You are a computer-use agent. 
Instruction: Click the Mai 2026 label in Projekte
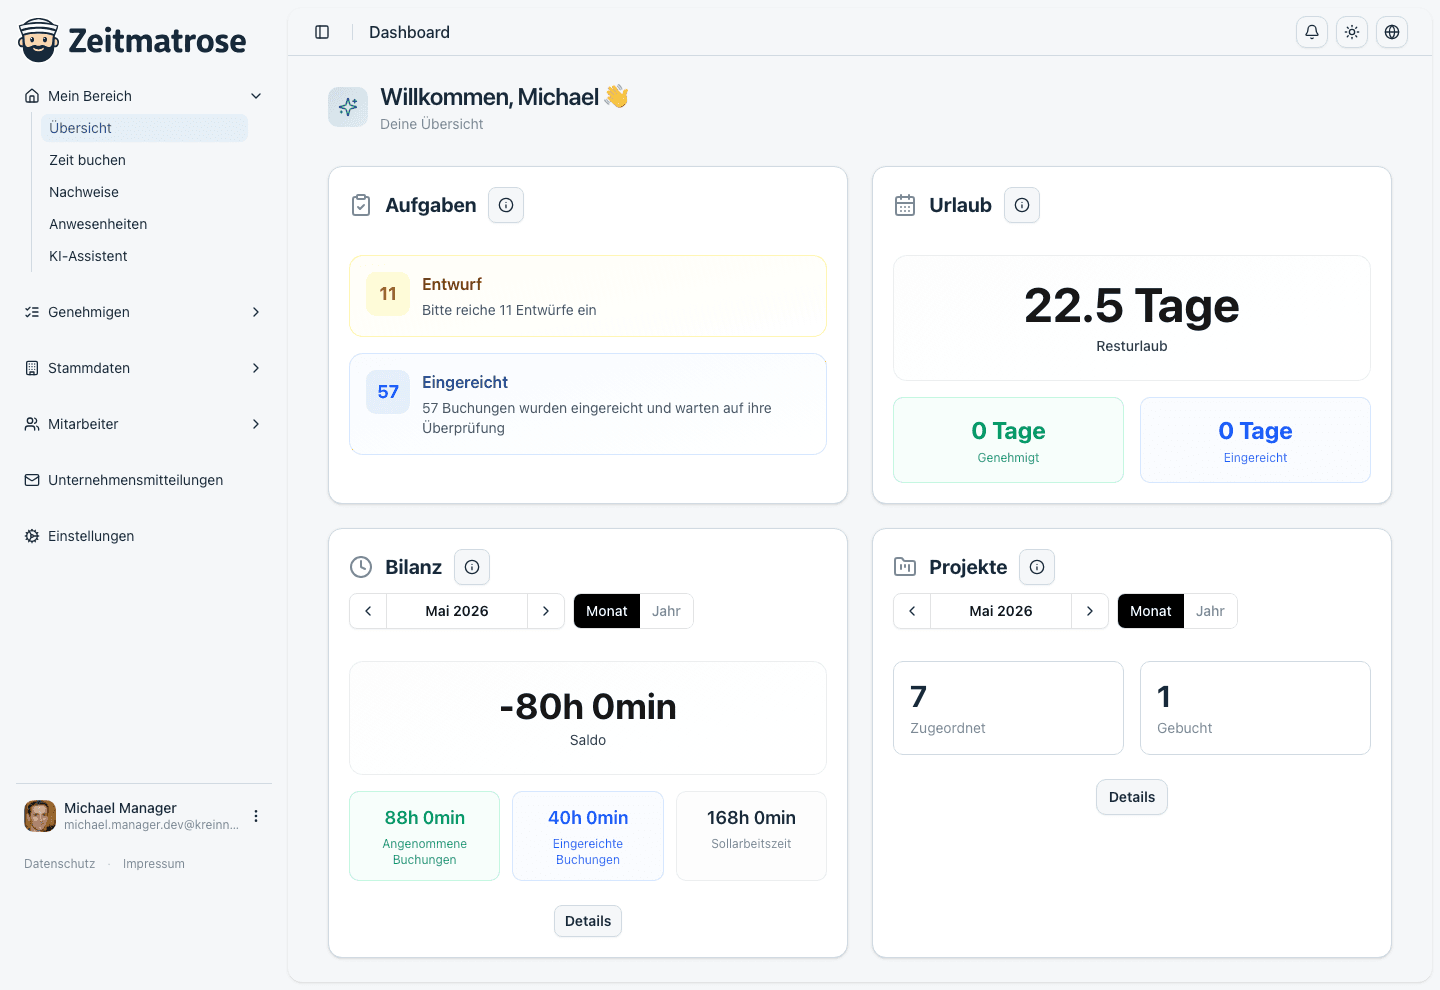pos(1001,611)
